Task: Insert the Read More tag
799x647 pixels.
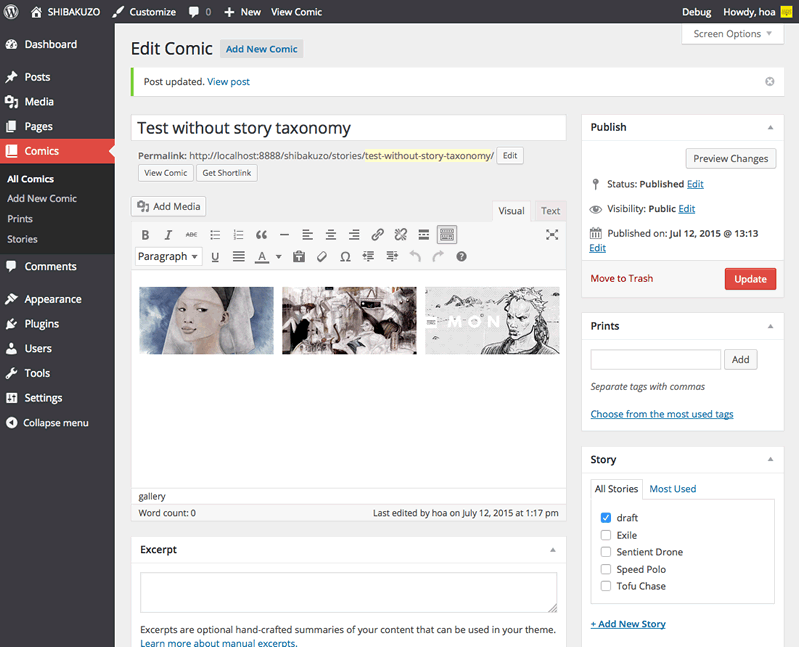Action: pos(423,235)
